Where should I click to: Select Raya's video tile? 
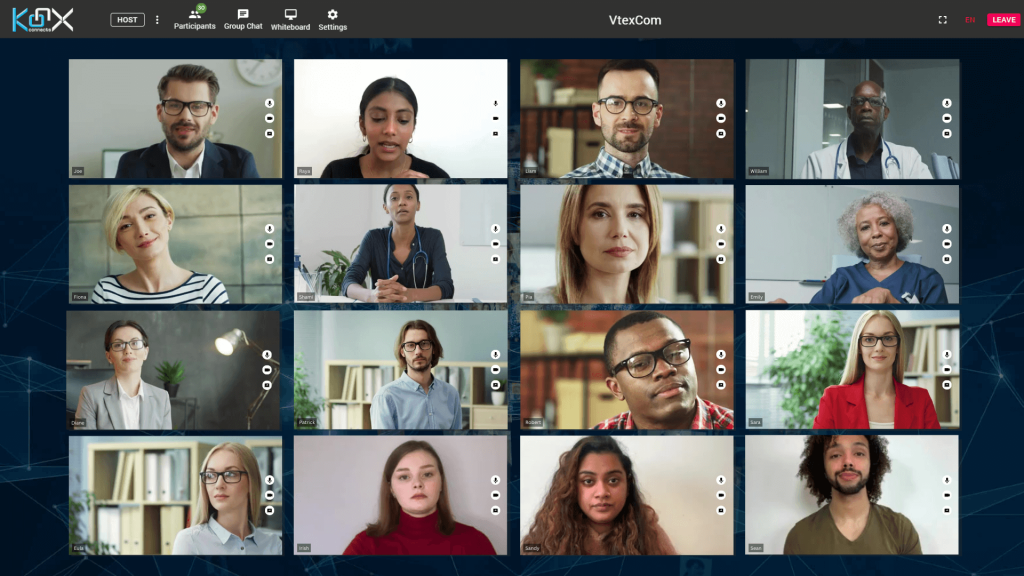click(x=400, y=119)
